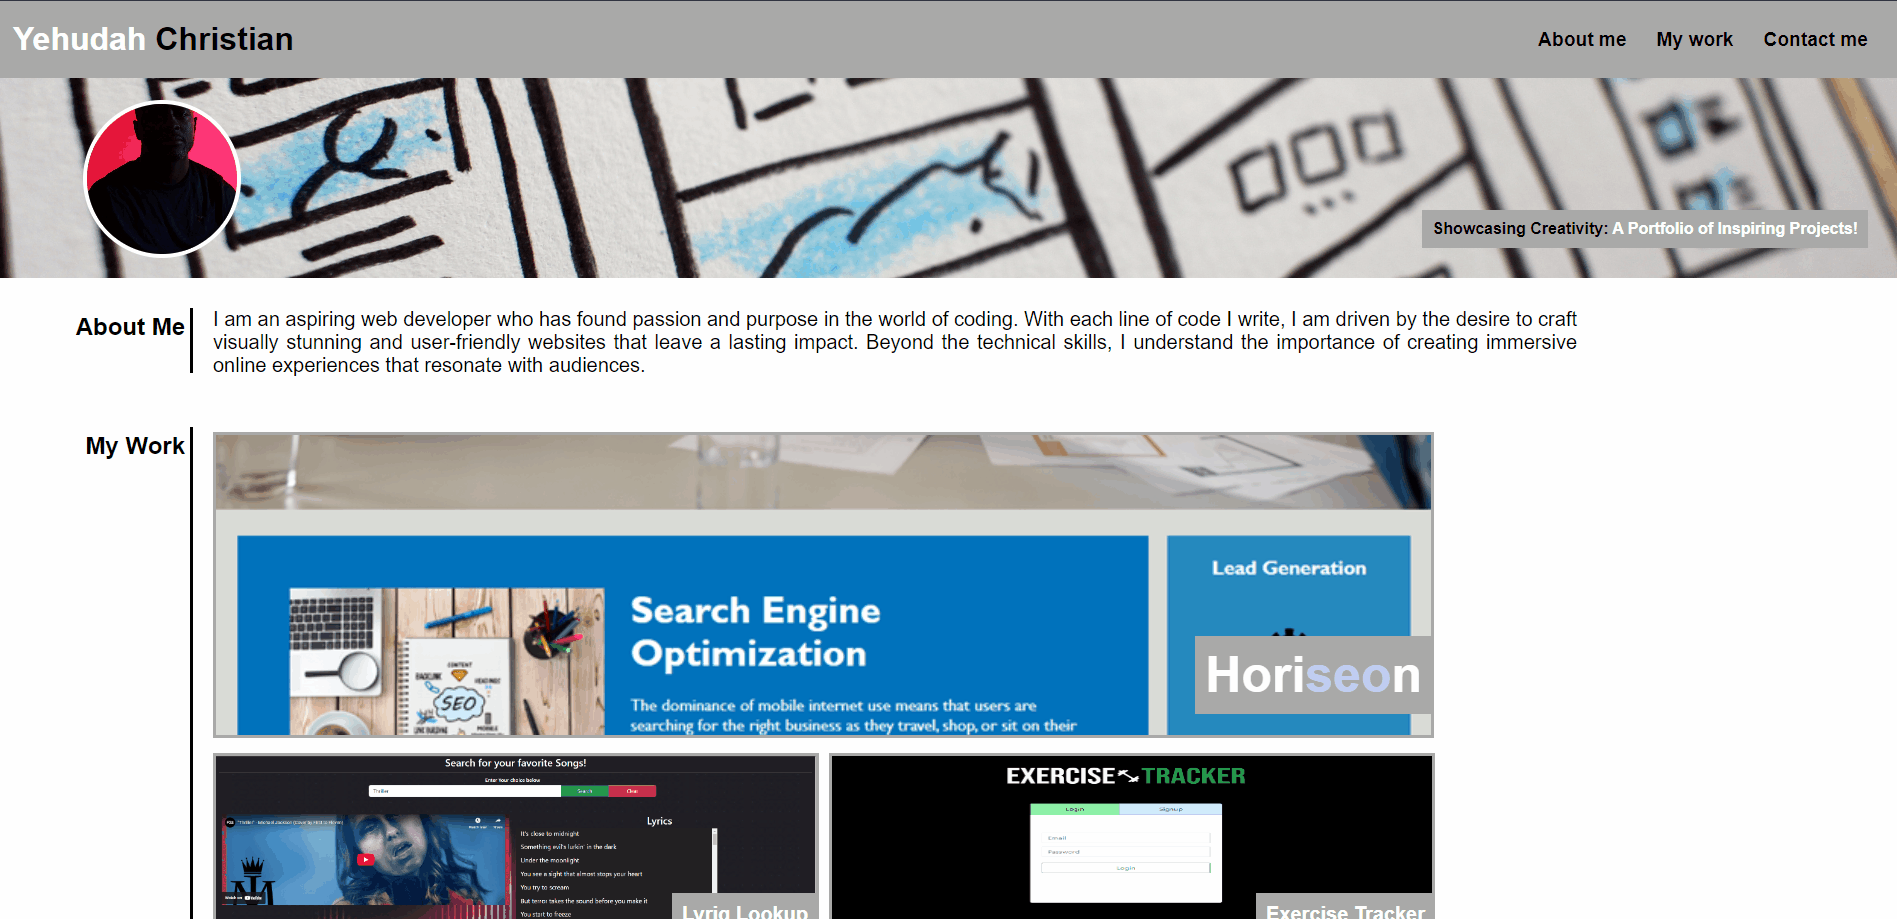The height and width of the screenshot is (919, 1897).
Task: Click the circular profile avatar photo
Action: [162, 179]
